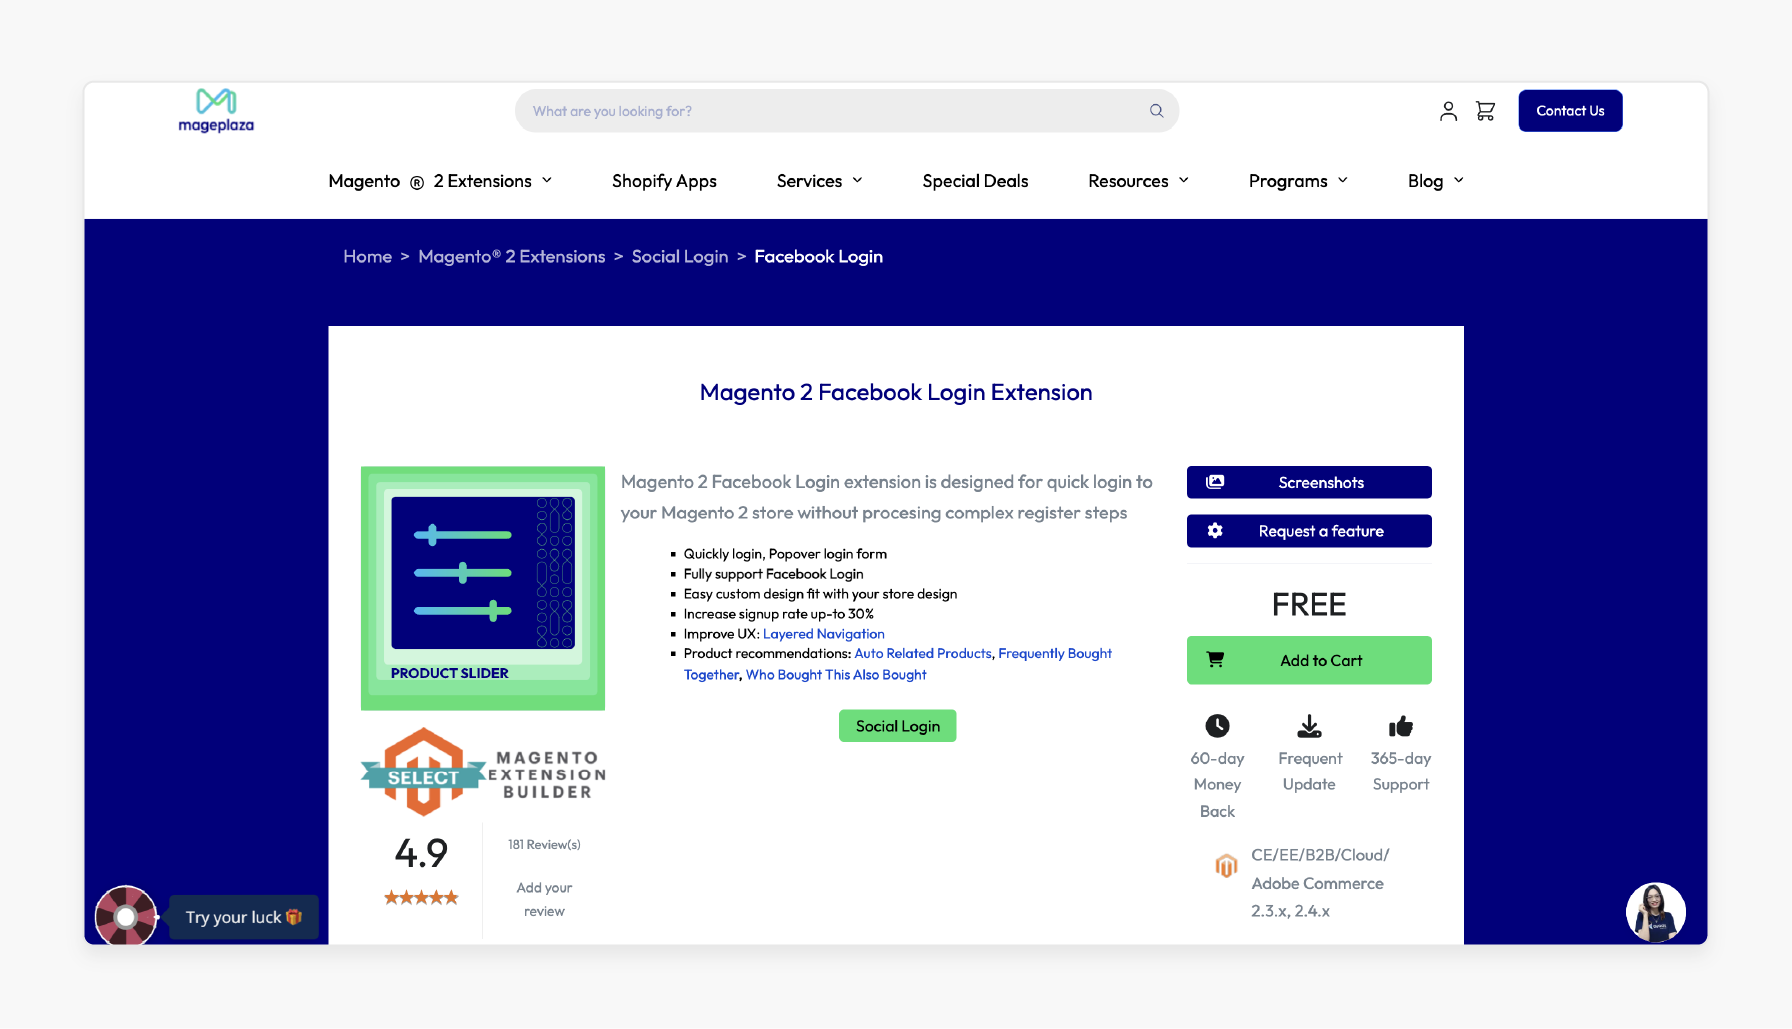
Task: Click Request a feature button
Action: coord(1309,531)
